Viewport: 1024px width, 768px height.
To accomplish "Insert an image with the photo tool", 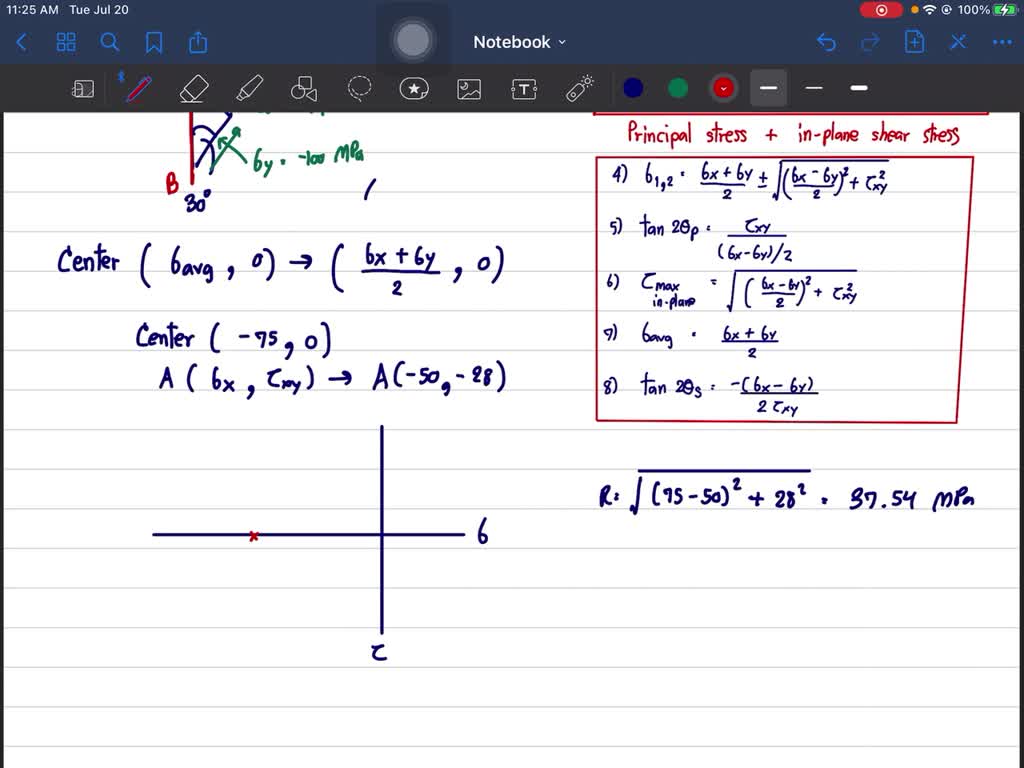I will coord(469,88).
